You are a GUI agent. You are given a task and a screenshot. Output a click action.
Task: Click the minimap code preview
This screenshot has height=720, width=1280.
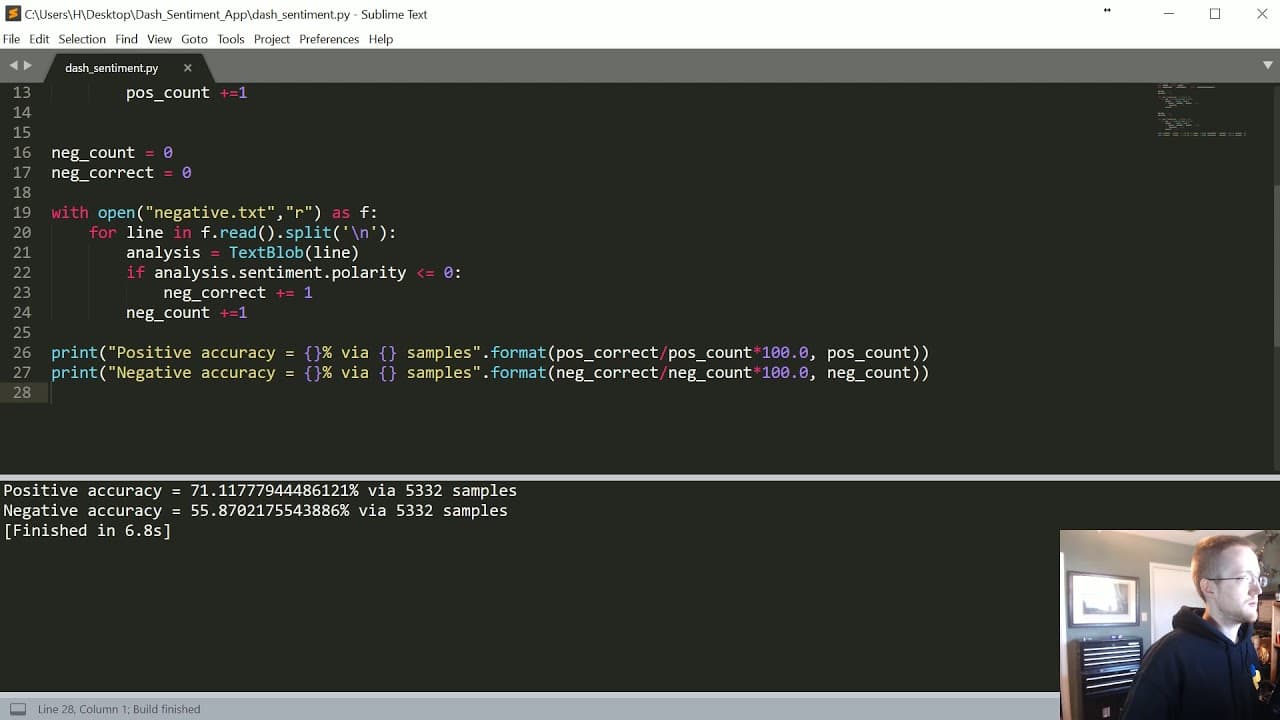[x=1201, y=110]
